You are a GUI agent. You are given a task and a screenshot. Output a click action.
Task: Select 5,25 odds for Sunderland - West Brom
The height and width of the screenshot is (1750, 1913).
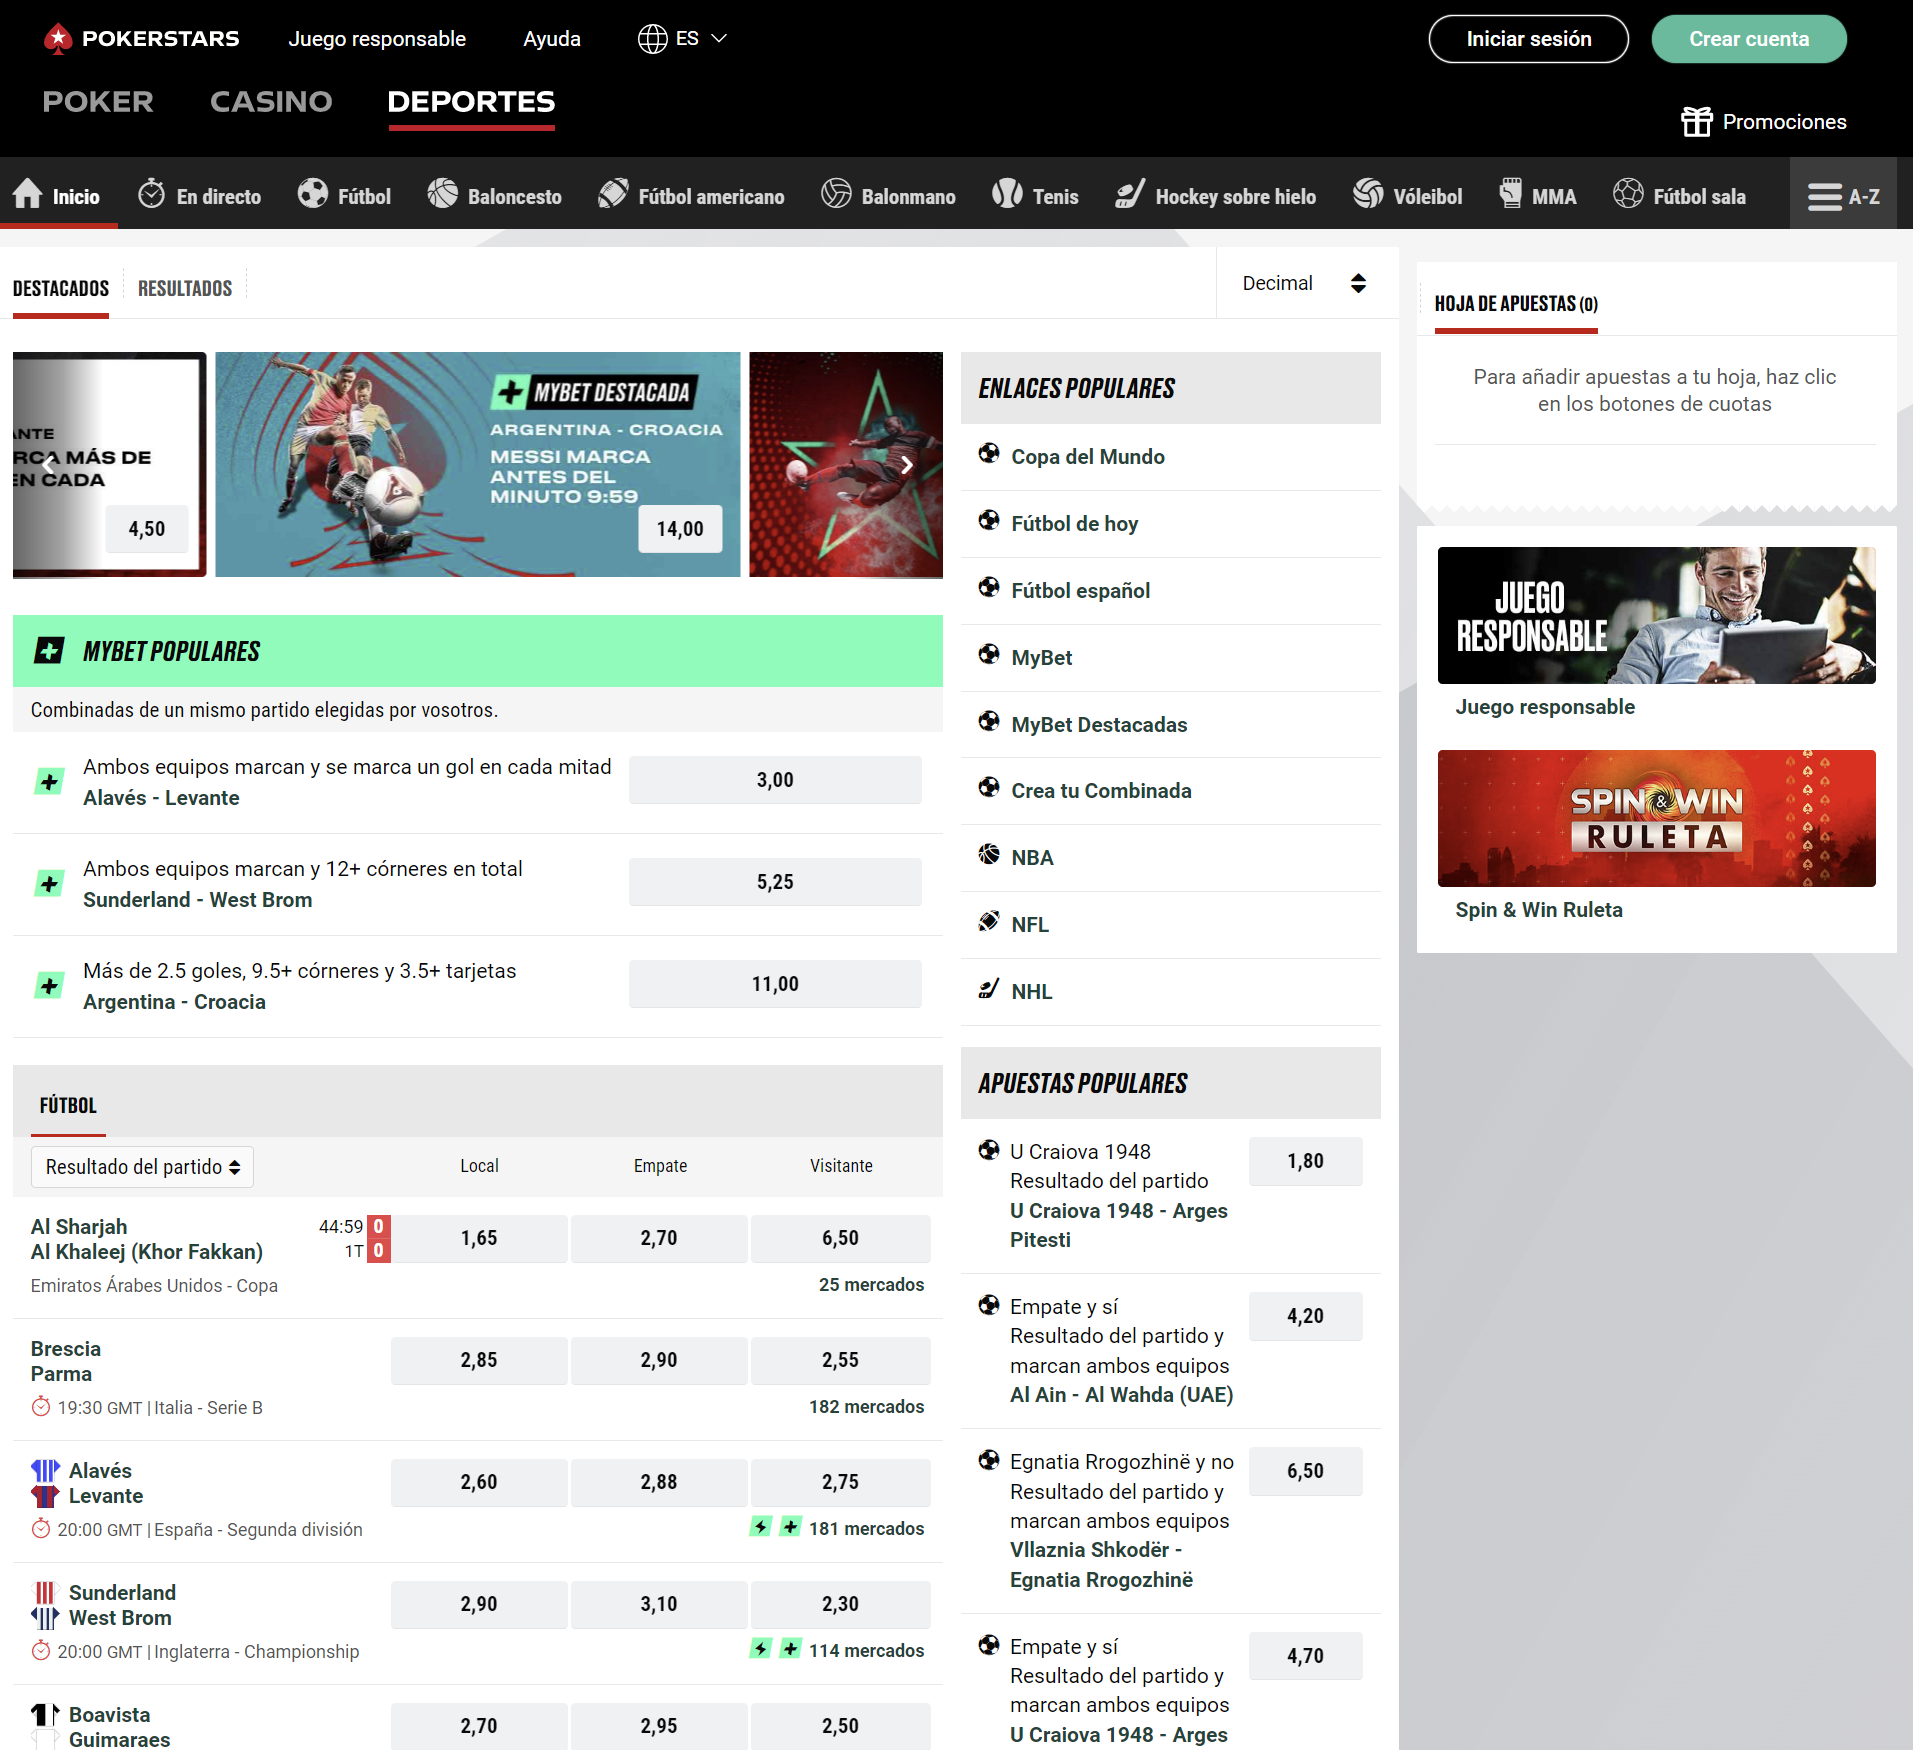point(775,882)
